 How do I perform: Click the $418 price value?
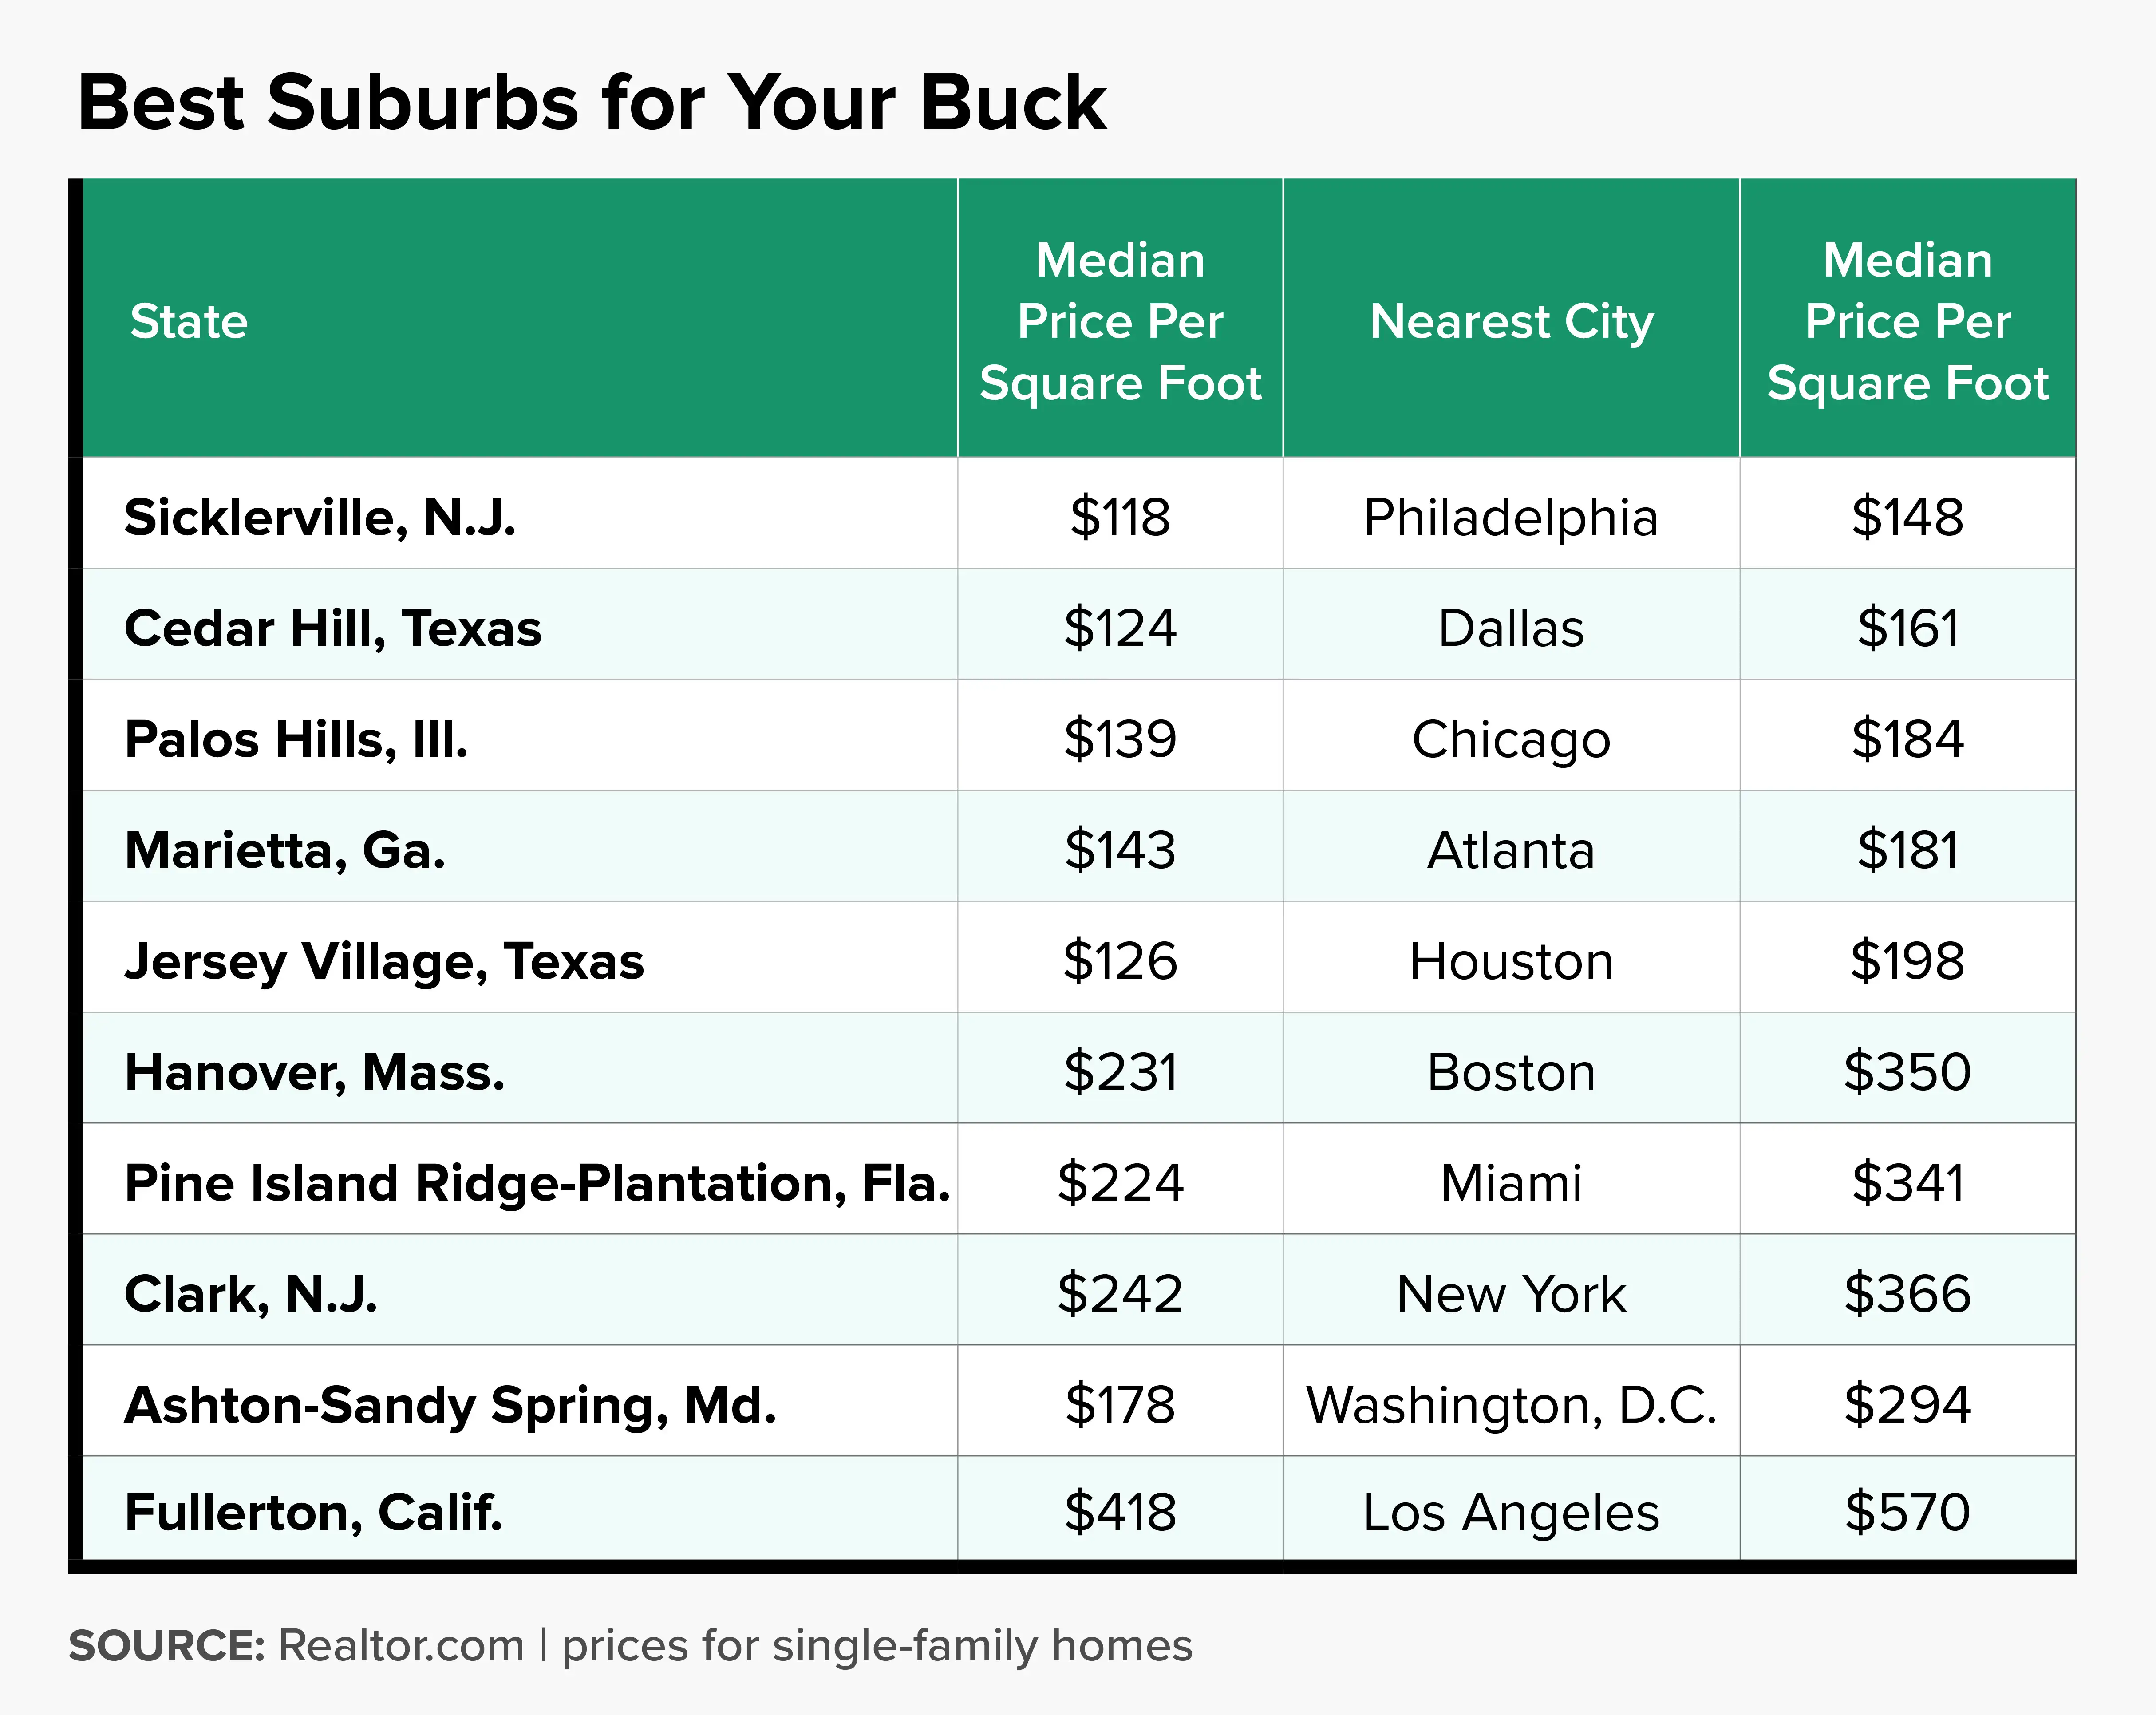1120,1513
